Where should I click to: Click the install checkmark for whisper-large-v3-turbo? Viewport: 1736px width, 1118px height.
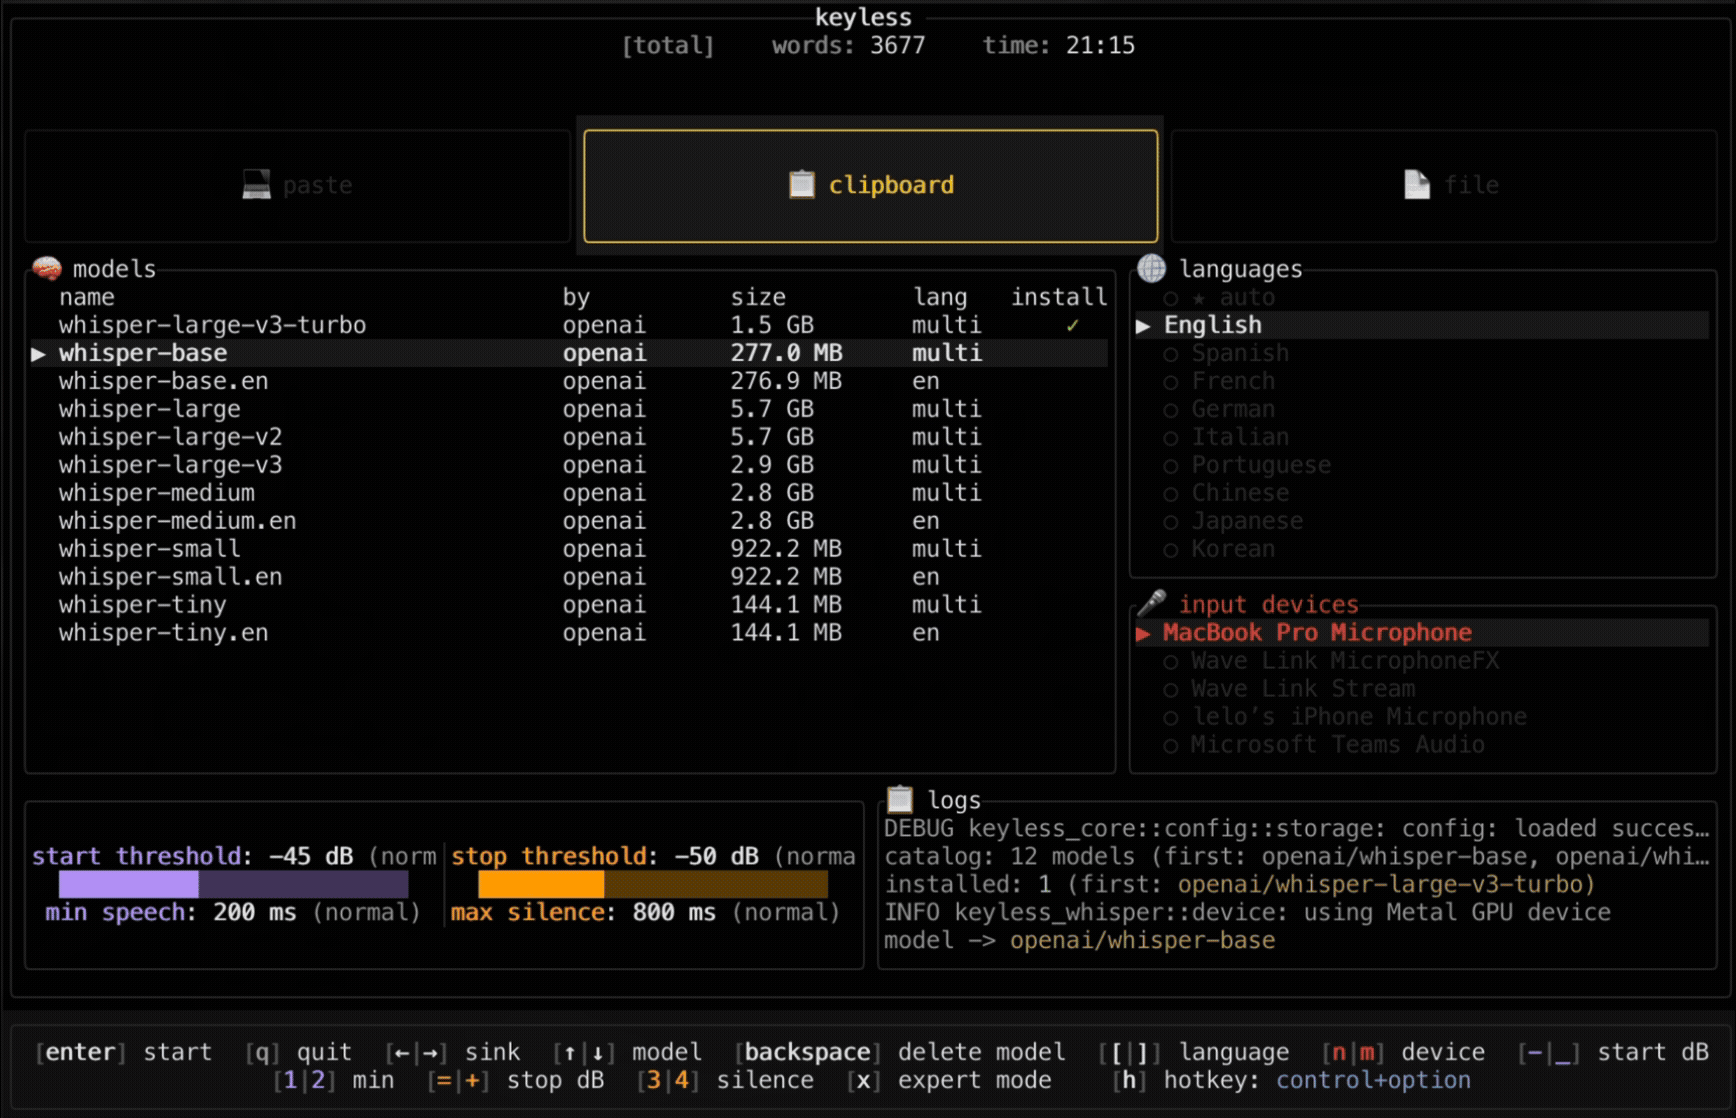[x=1072, y=325]
